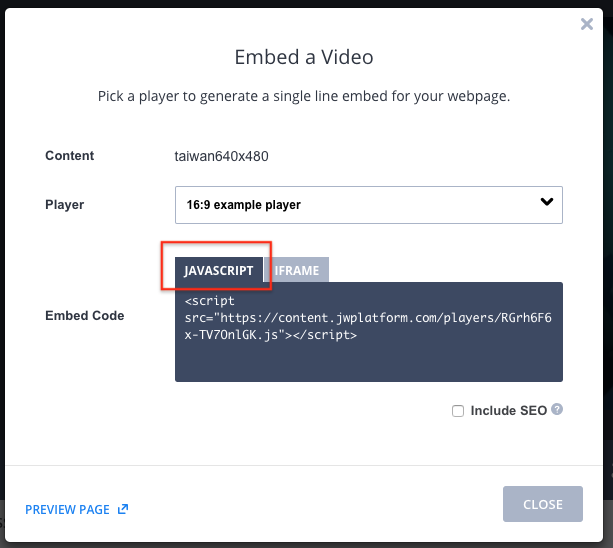
Task: Click the gray CLOSE button
Action: (543, 504)
